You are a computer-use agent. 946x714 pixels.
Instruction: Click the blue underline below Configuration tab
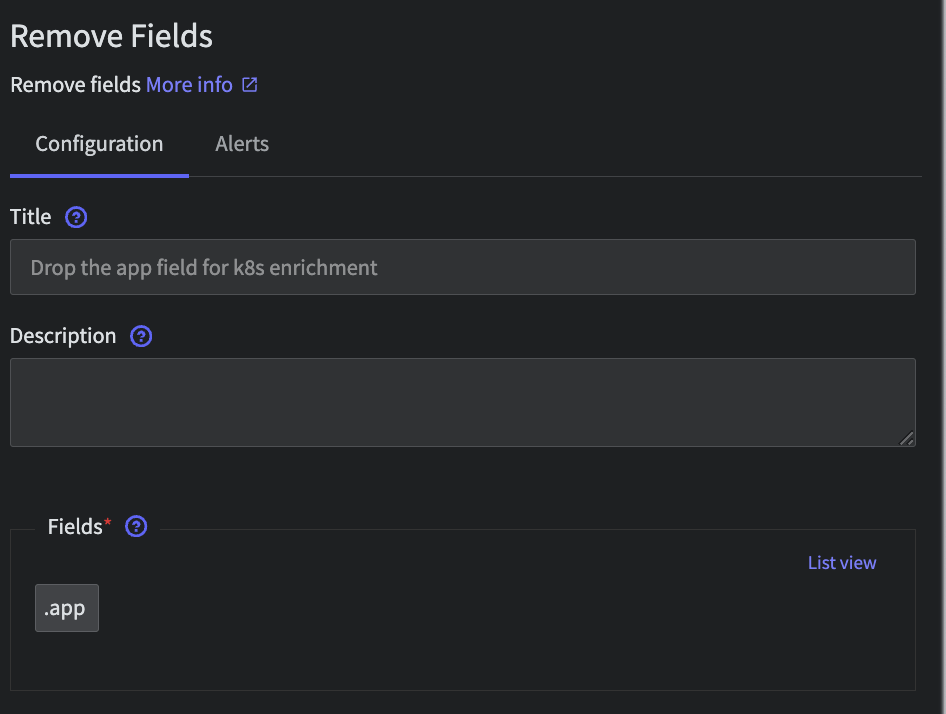[x=100, y=176]
